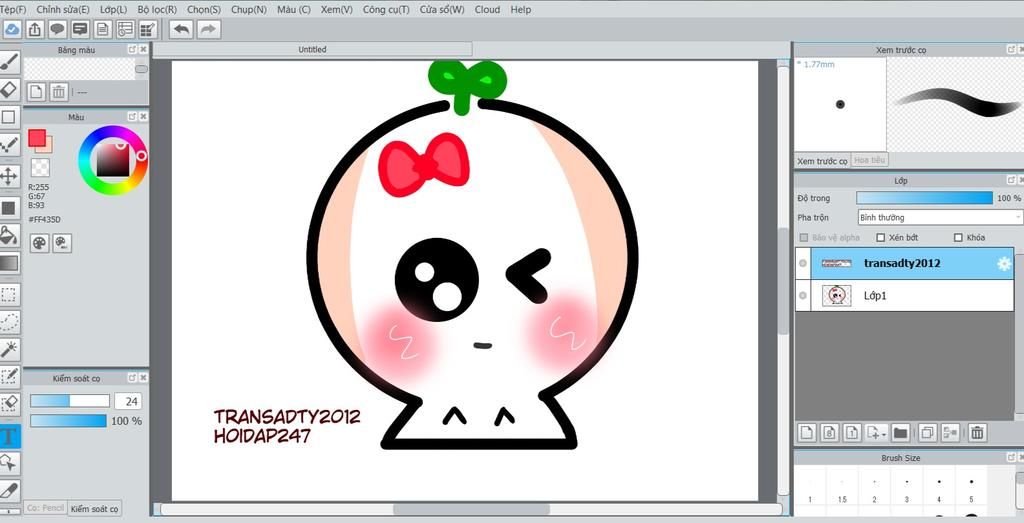Delete color from Bảng màu palette
Viewport: 1024px width, 523px height.
(x=59, y=92)
